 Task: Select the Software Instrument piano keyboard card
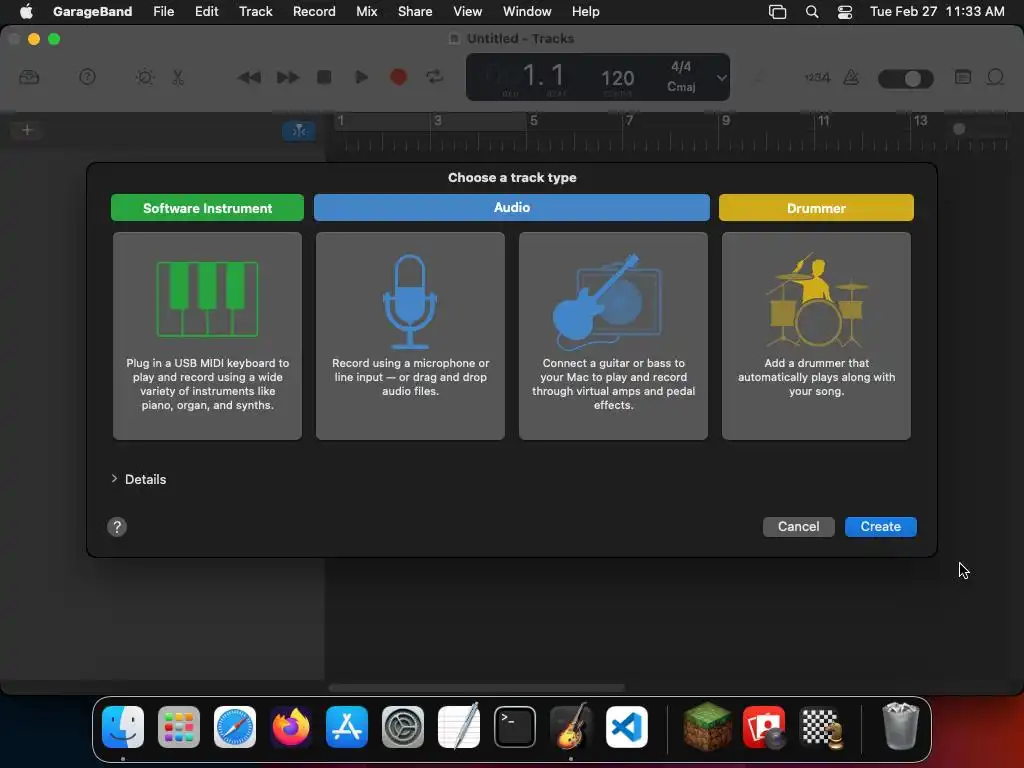click(207, 336)
